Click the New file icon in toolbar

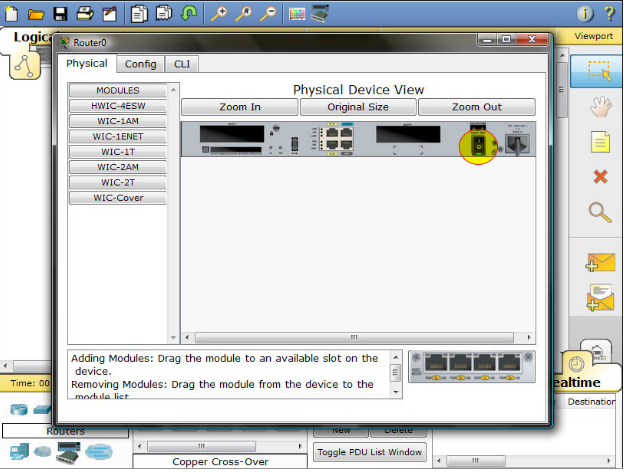(12, 14)
